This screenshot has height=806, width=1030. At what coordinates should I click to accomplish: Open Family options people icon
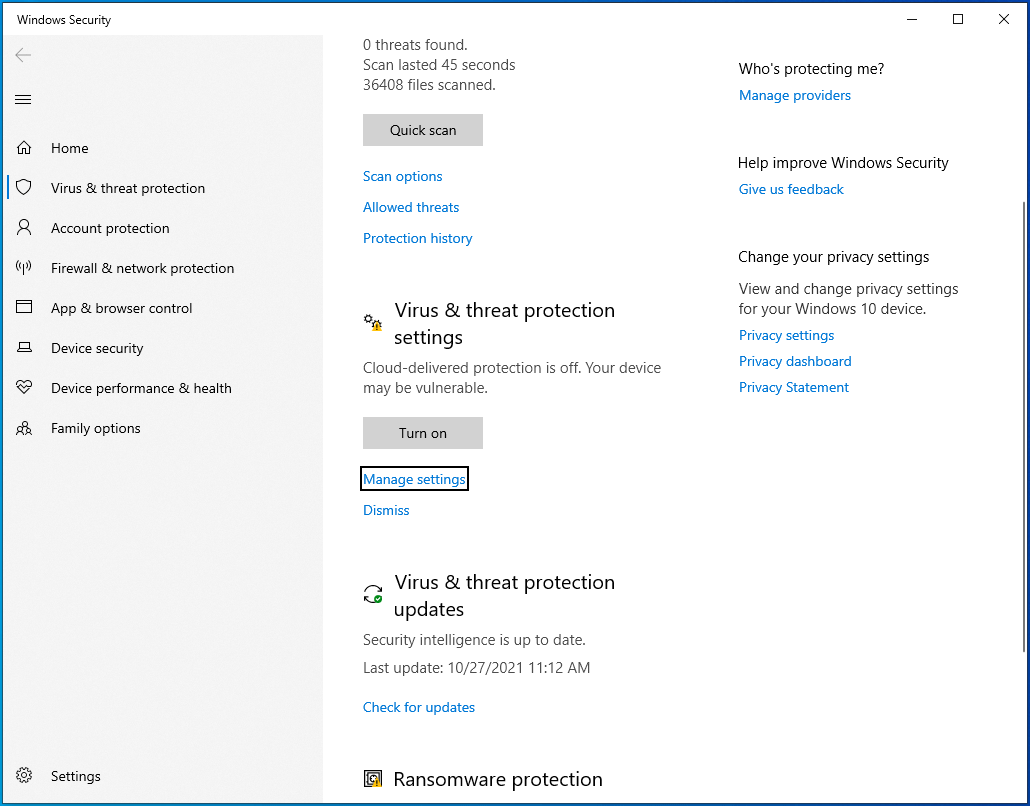coord(24,428)
